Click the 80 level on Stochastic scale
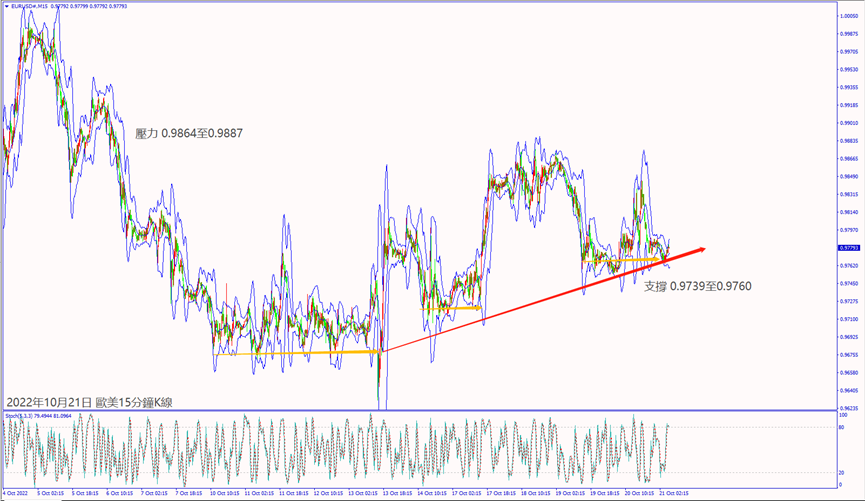Viewport: 865px width, 501px height. click(x=840, y=427)
